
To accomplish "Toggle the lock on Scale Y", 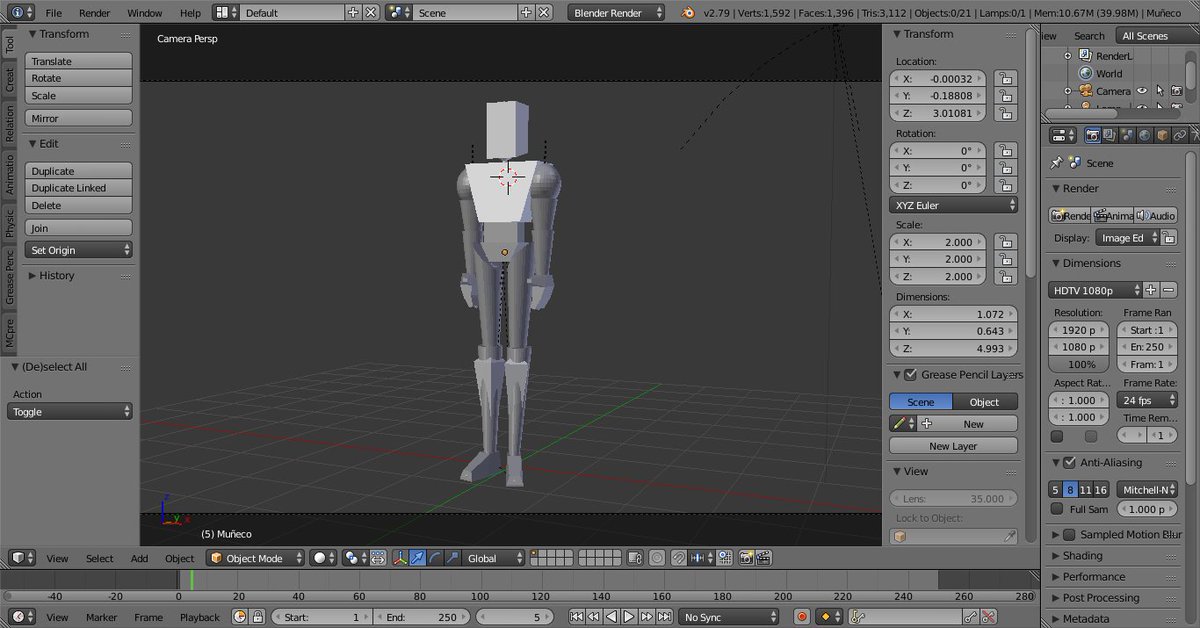I will coord(1005,259).
